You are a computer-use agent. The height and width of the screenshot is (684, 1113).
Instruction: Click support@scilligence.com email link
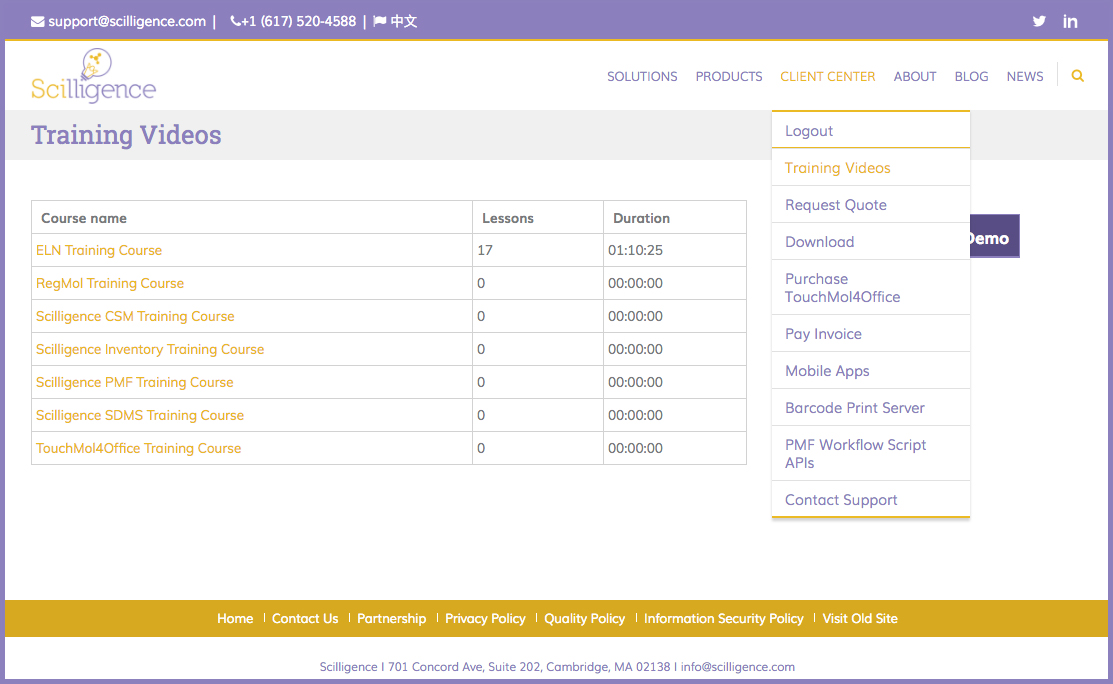pyautogui.click(x=126, y=21)
